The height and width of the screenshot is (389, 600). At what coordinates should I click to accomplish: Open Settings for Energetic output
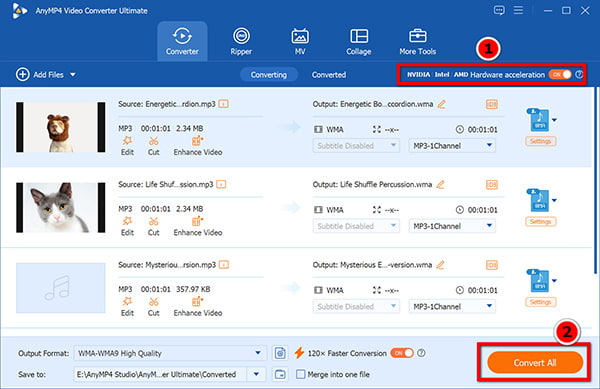[541, 141]
